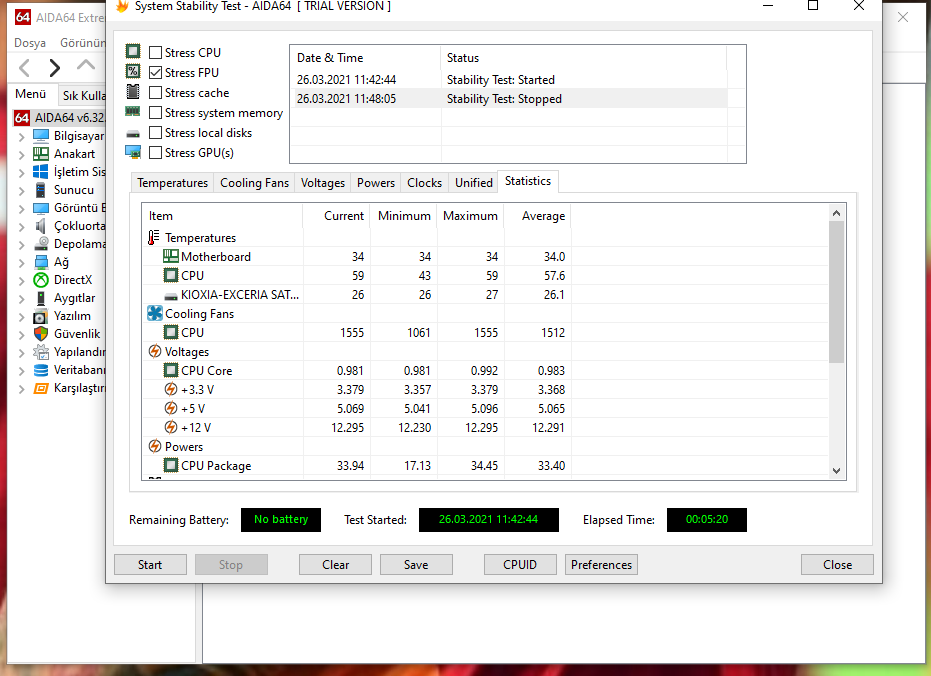Click the Cooling Fans icon in the statistics list

[x=155, y=313]
